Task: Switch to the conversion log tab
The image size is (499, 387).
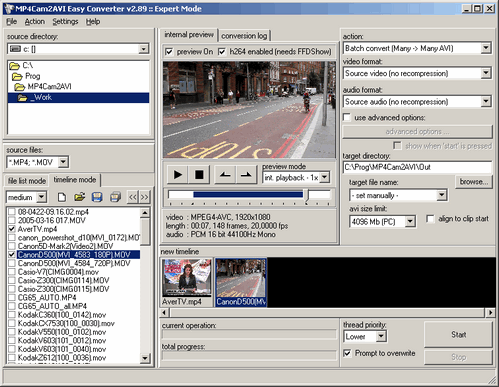Action: pos(244,36)
